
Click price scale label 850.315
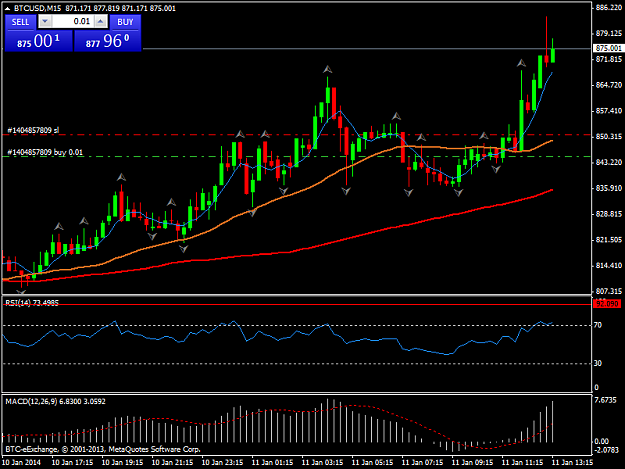(x=609, y=137)
